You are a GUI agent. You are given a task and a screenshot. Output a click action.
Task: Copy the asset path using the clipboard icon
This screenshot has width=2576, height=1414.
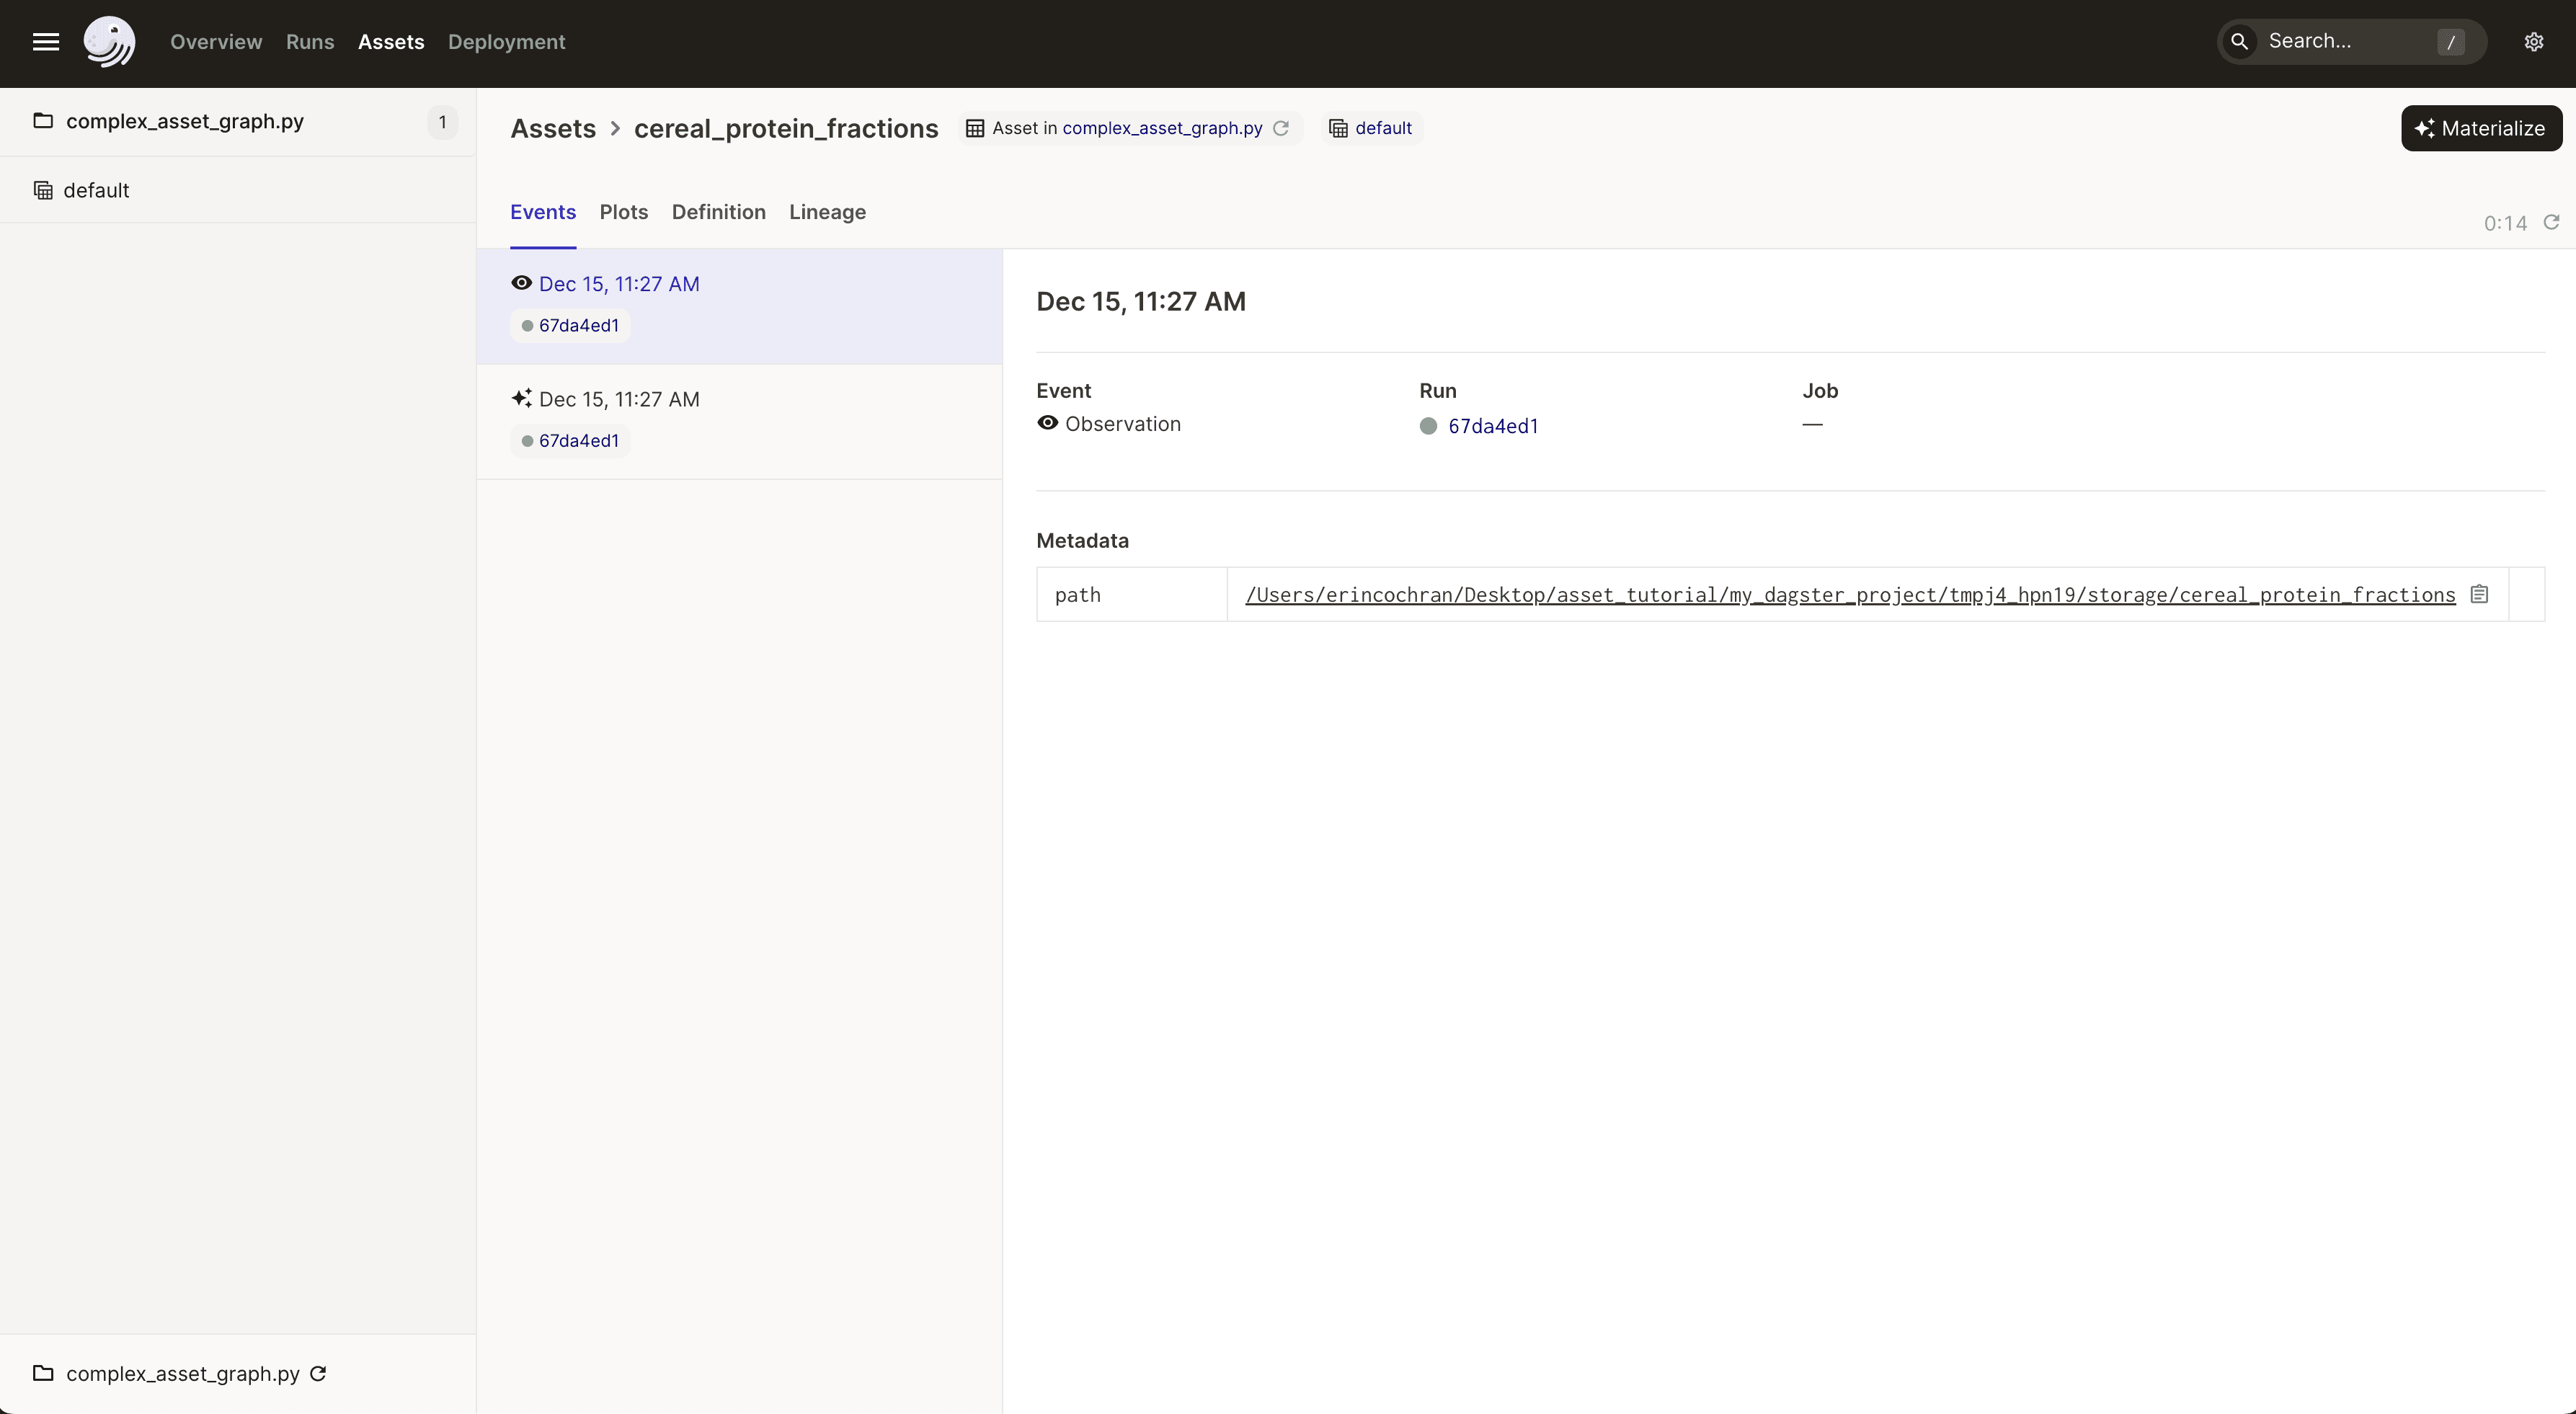click(x=2481, y=593)
